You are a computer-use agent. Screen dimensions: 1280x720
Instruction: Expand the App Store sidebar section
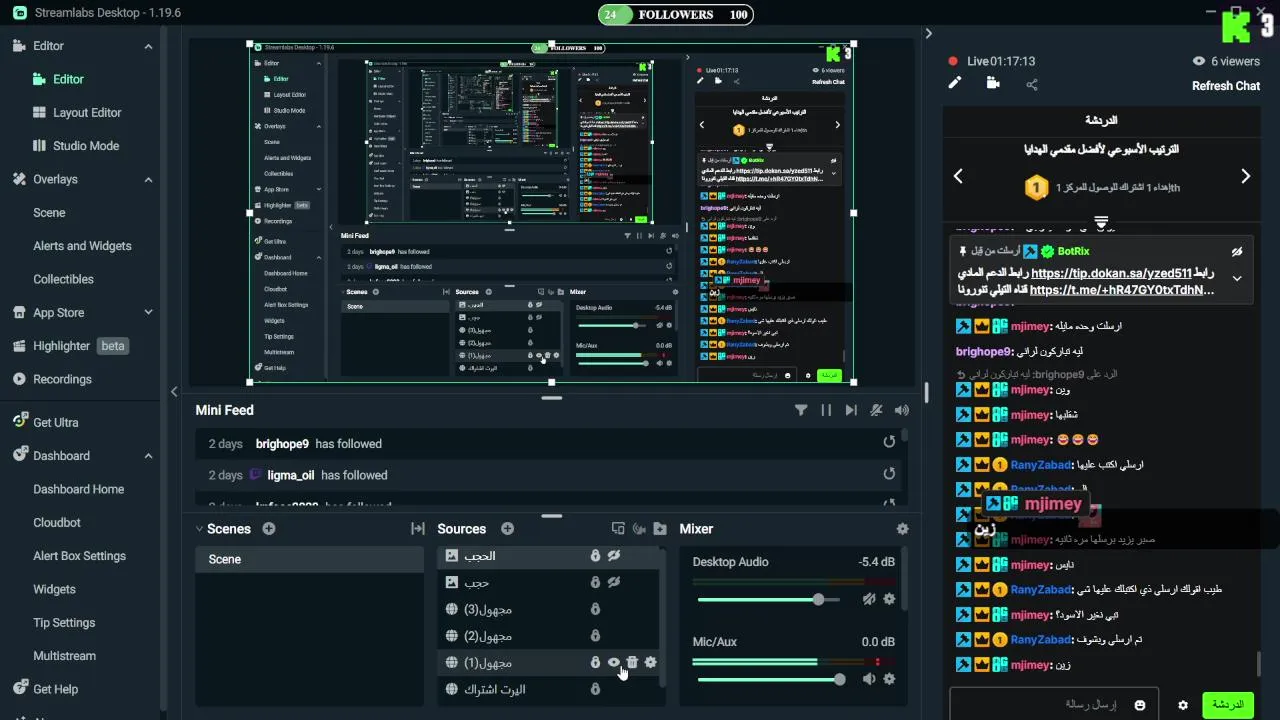pos(148,312)
